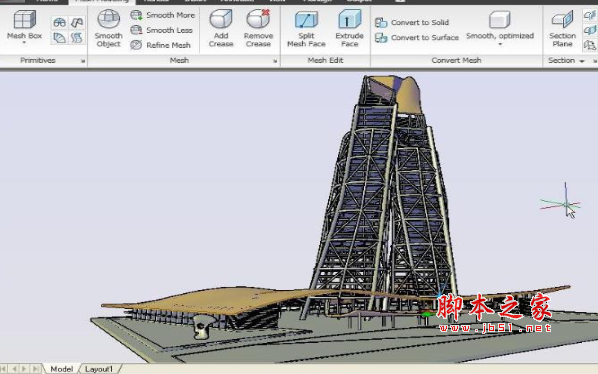Switch to the Model tab
Screen dimensions: 598x374
tap(61, 369)
